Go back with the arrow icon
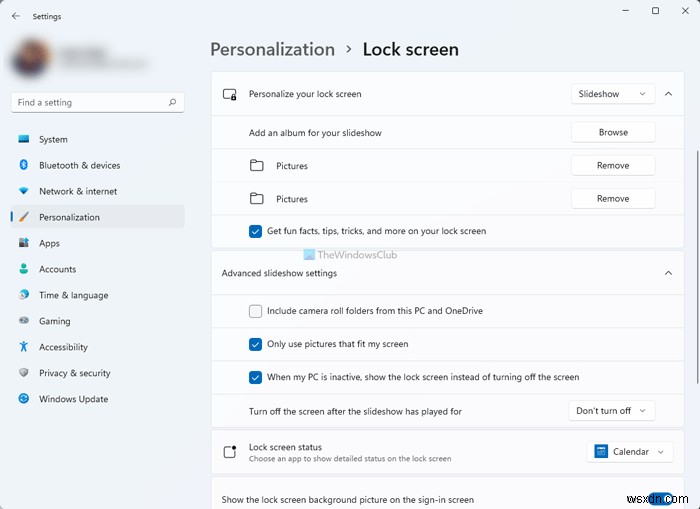 click(16, 16)
